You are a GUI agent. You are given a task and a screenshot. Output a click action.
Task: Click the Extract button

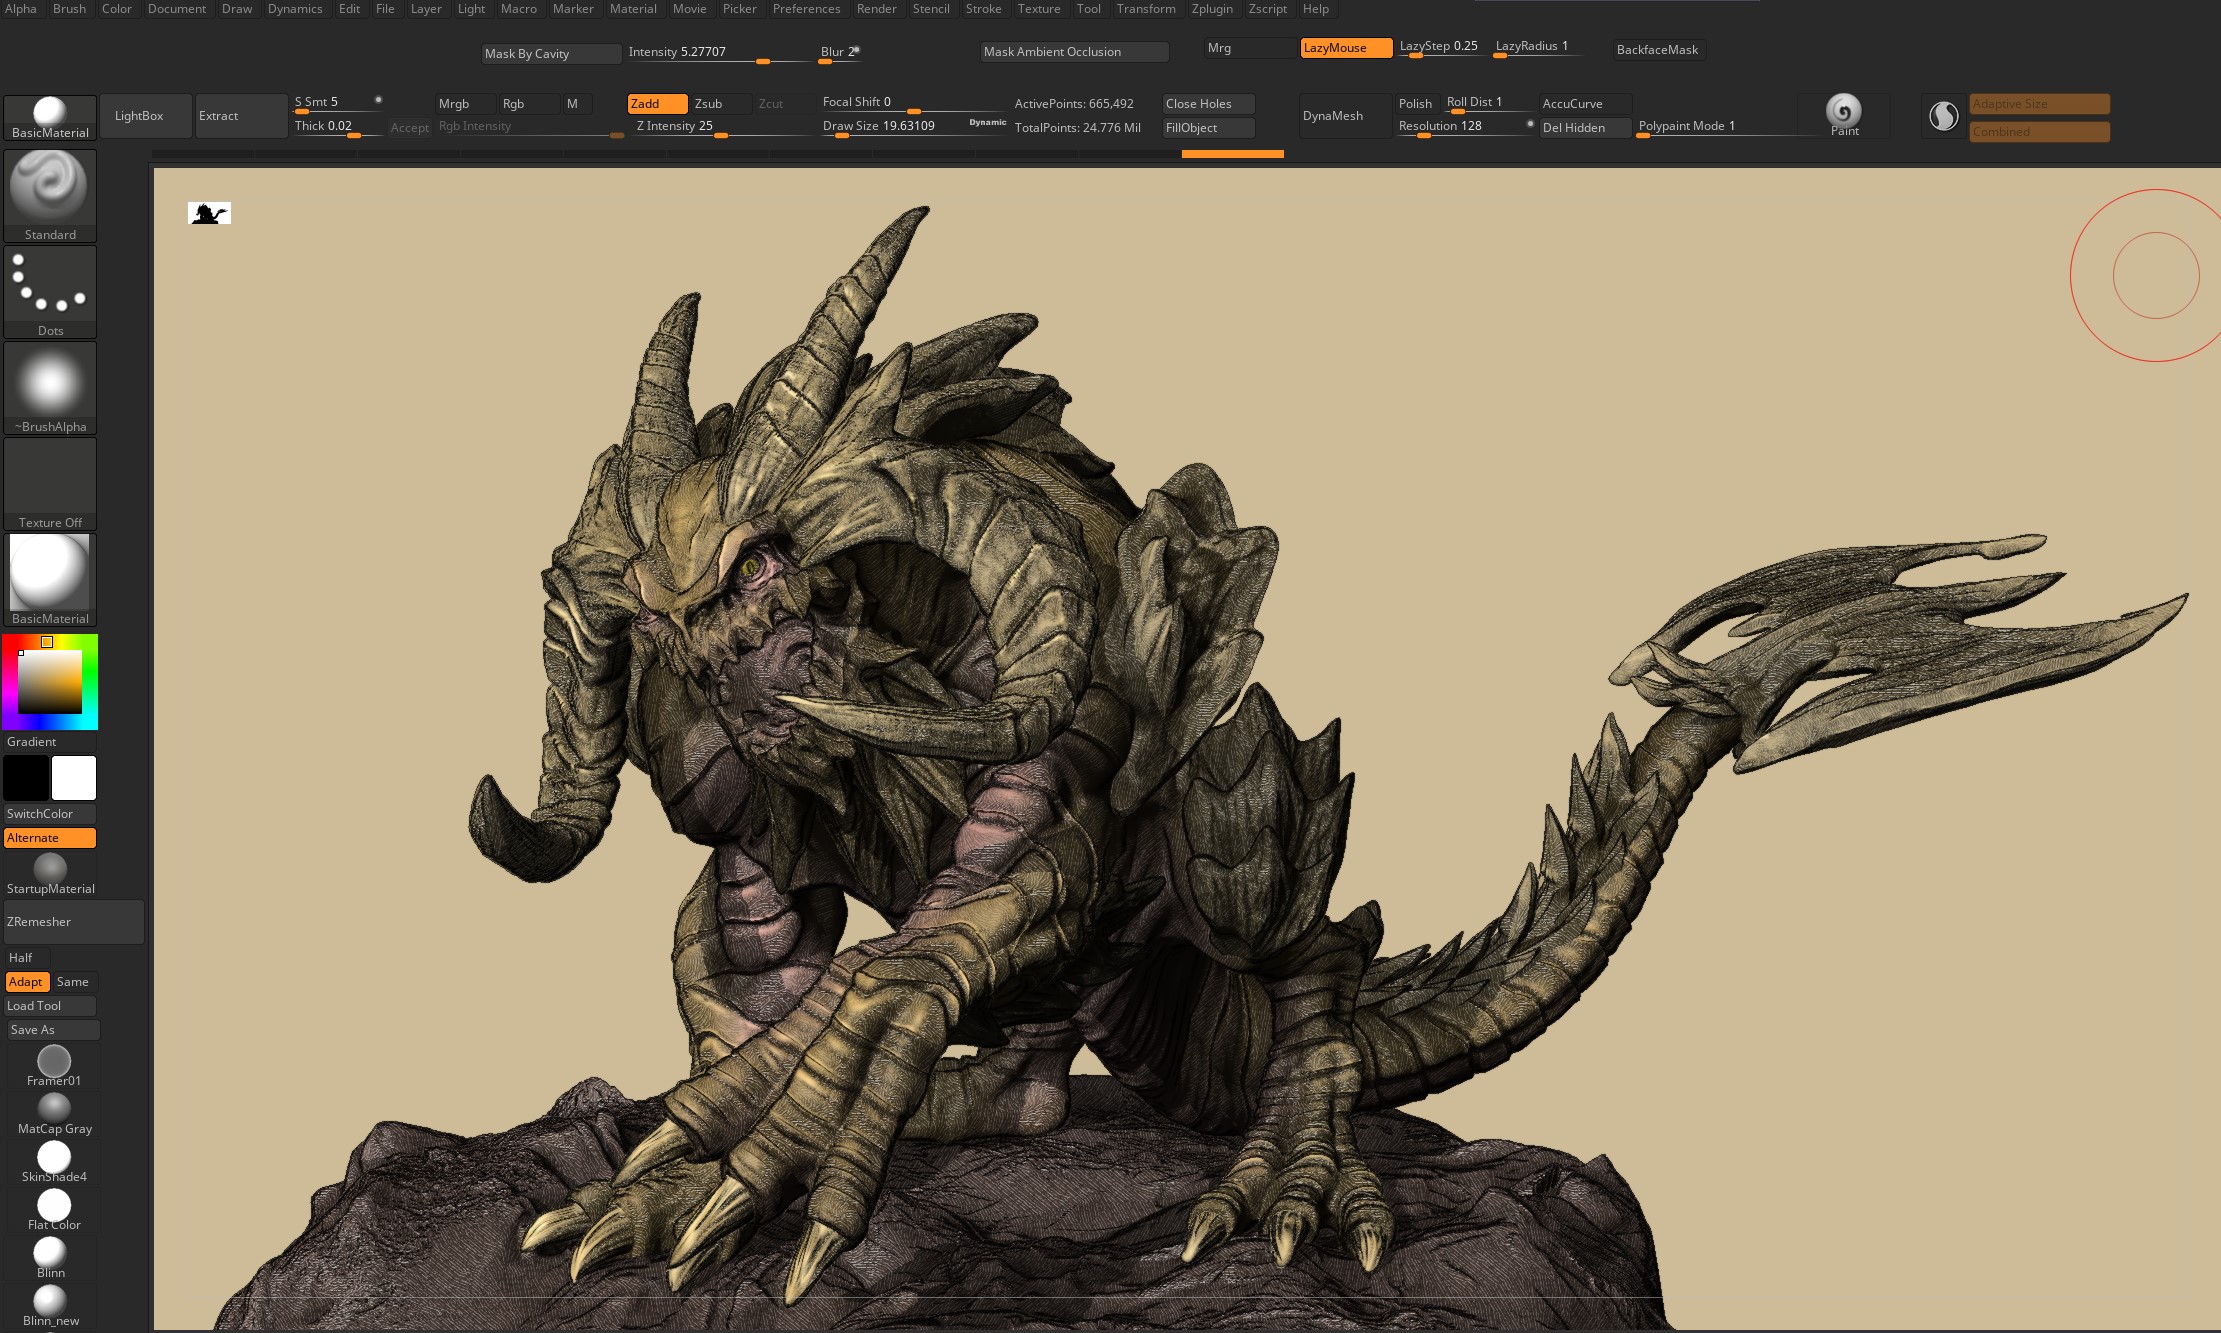(x=241, y=116)
